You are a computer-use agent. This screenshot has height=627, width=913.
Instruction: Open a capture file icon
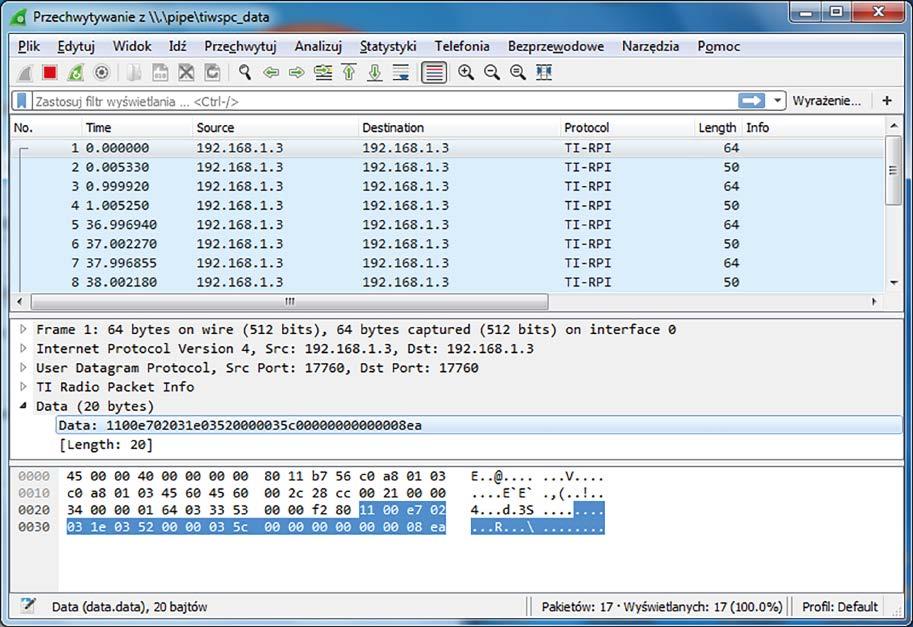point(134,73)
